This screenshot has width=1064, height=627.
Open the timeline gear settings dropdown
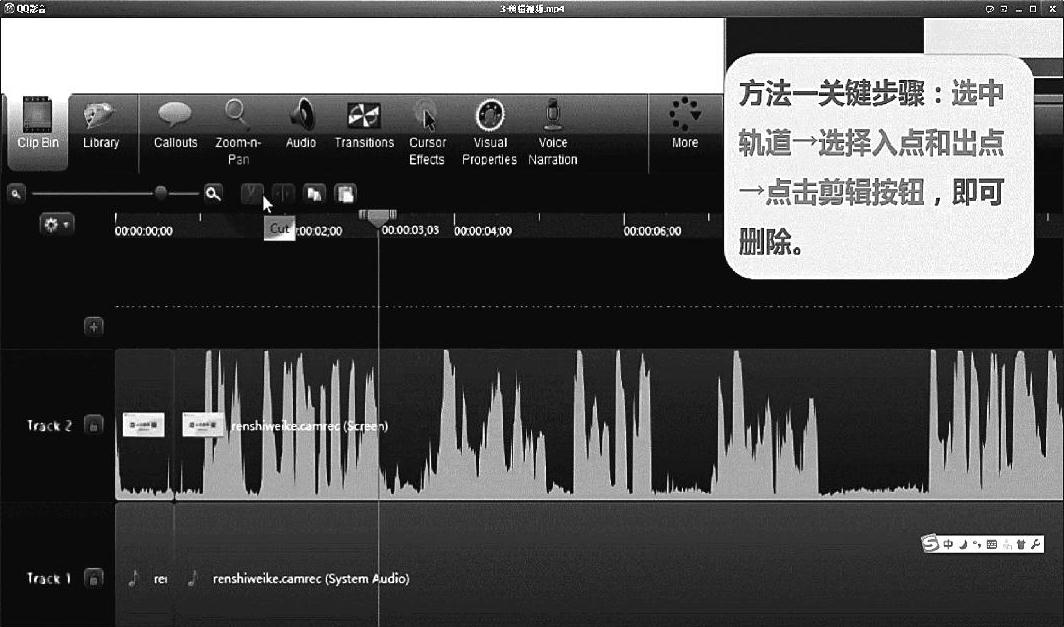[55, 225]
